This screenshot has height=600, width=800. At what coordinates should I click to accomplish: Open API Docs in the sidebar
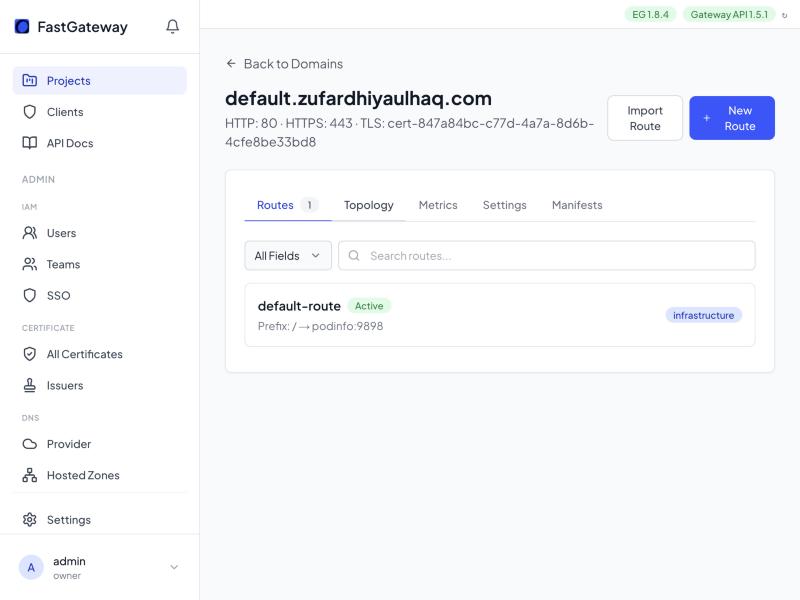(99, 143)
